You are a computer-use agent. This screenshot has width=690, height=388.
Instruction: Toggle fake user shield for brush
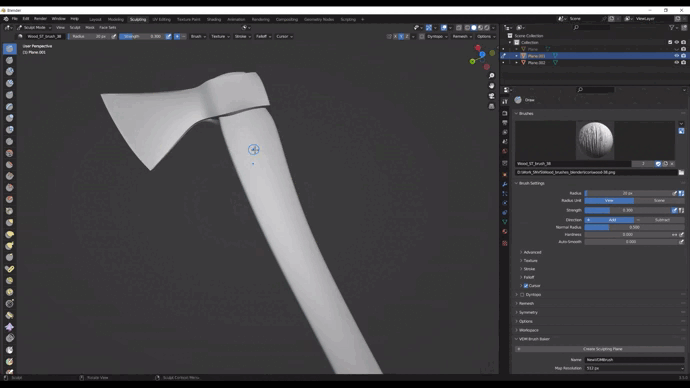click(x=658, y=164)
